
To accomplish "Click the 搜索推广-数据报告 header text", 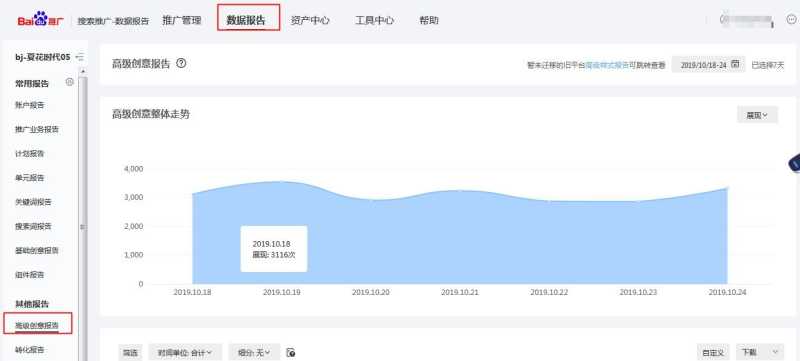I will (x=113, y=21).
